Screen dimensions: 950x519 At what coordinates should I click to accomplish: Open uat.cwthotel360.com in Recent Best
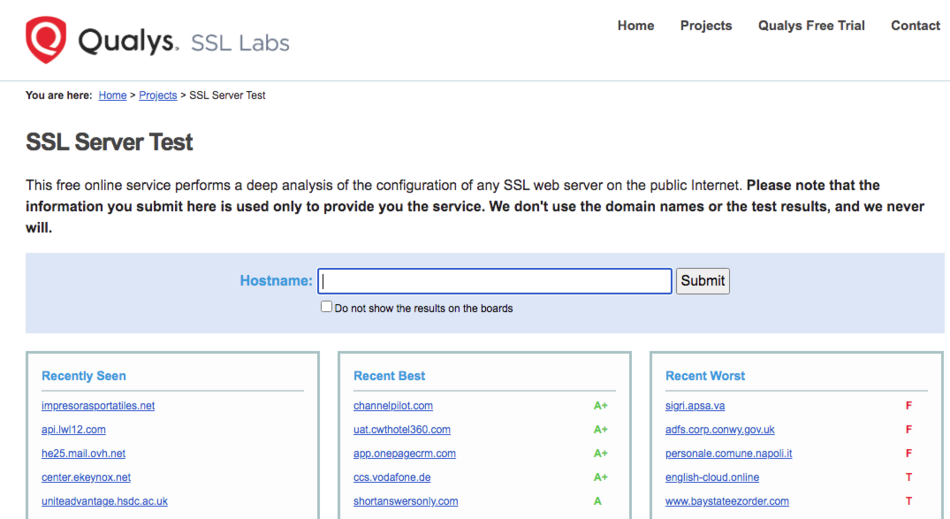point(402,429)
